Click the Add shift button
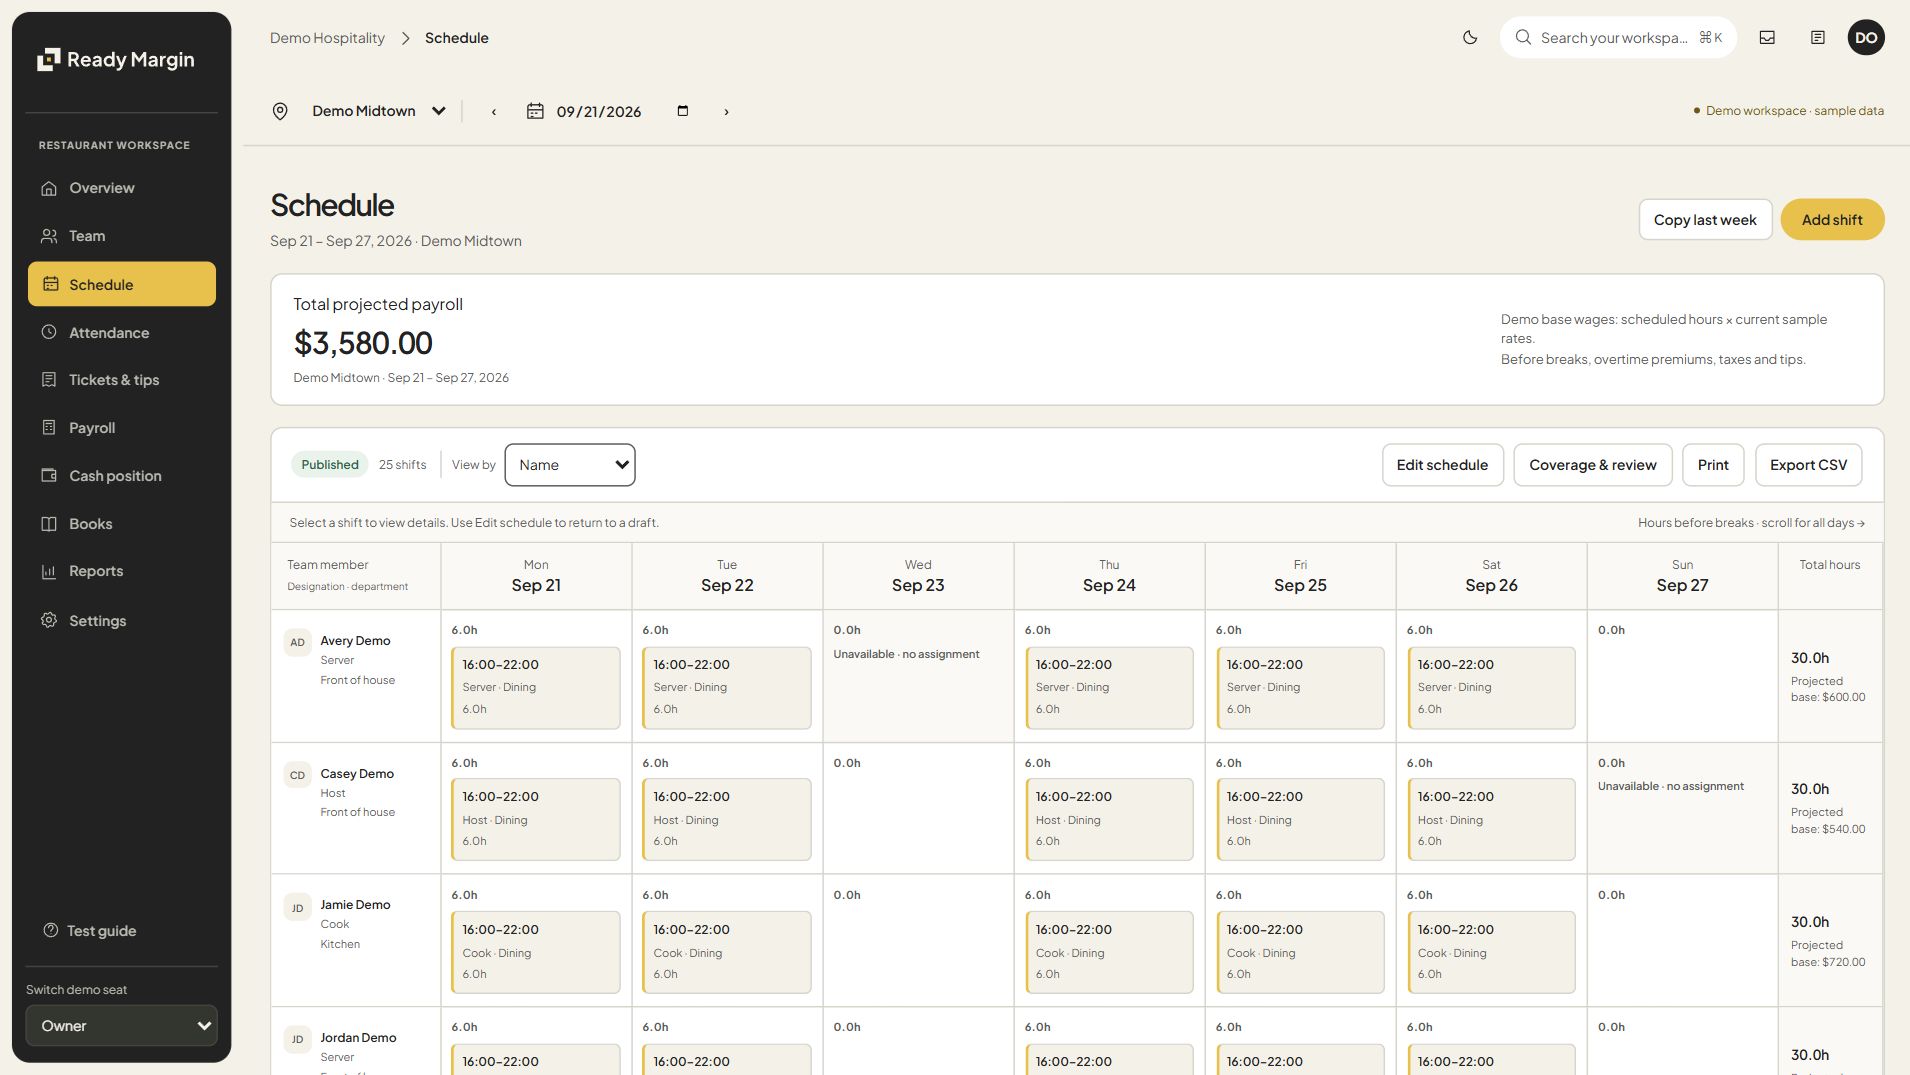The height and width of the screenshot is (1075, 1910). coord(1832,220)
